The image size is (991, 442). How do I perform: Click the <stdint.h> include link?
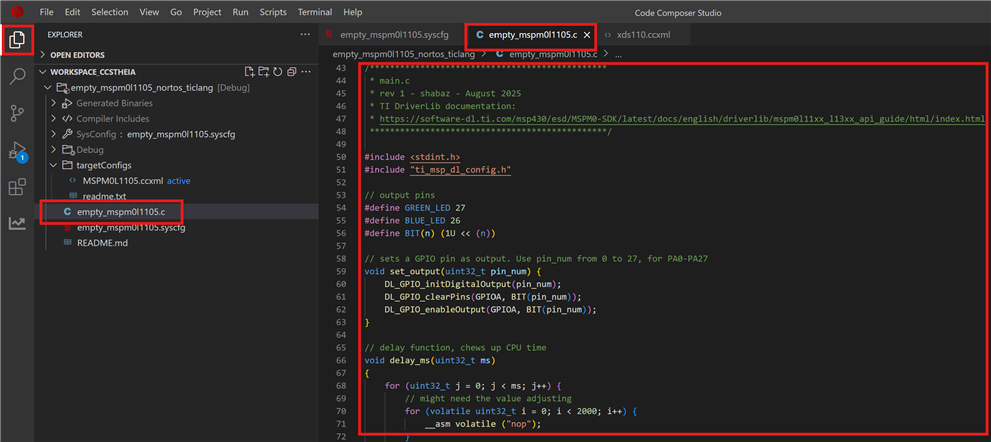pos(435,157)
